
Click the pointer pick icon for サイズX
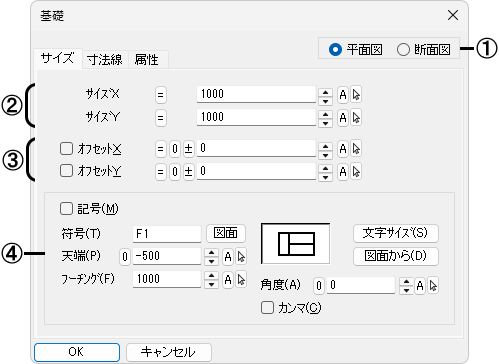356,95
